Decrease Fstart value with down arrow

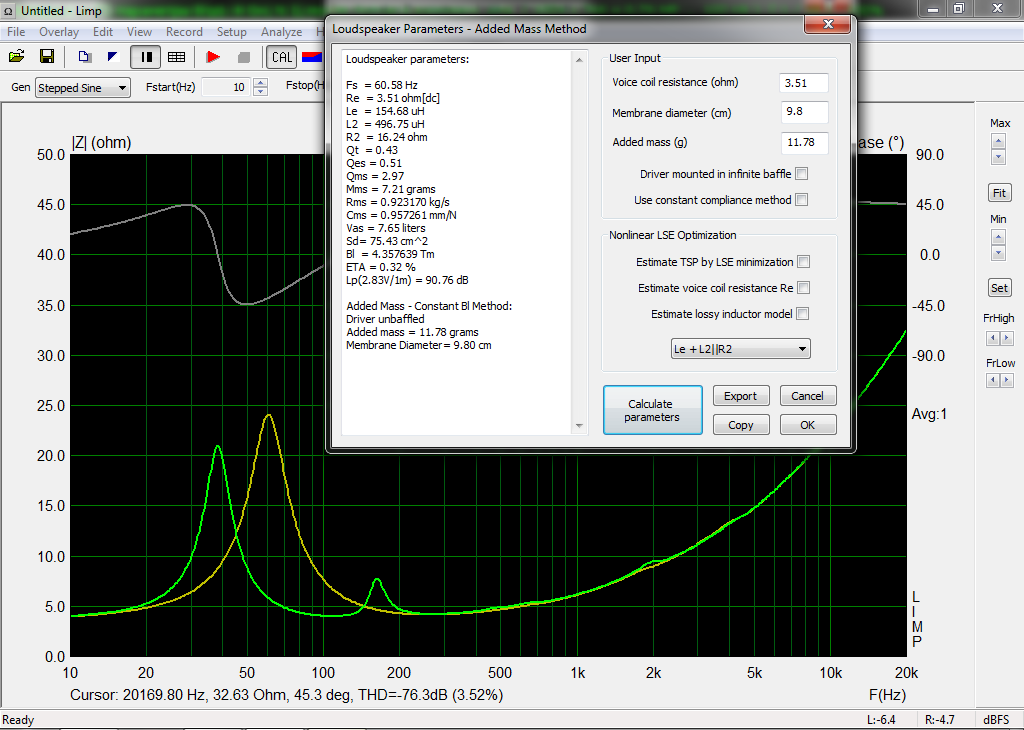(x=260, y=91)
